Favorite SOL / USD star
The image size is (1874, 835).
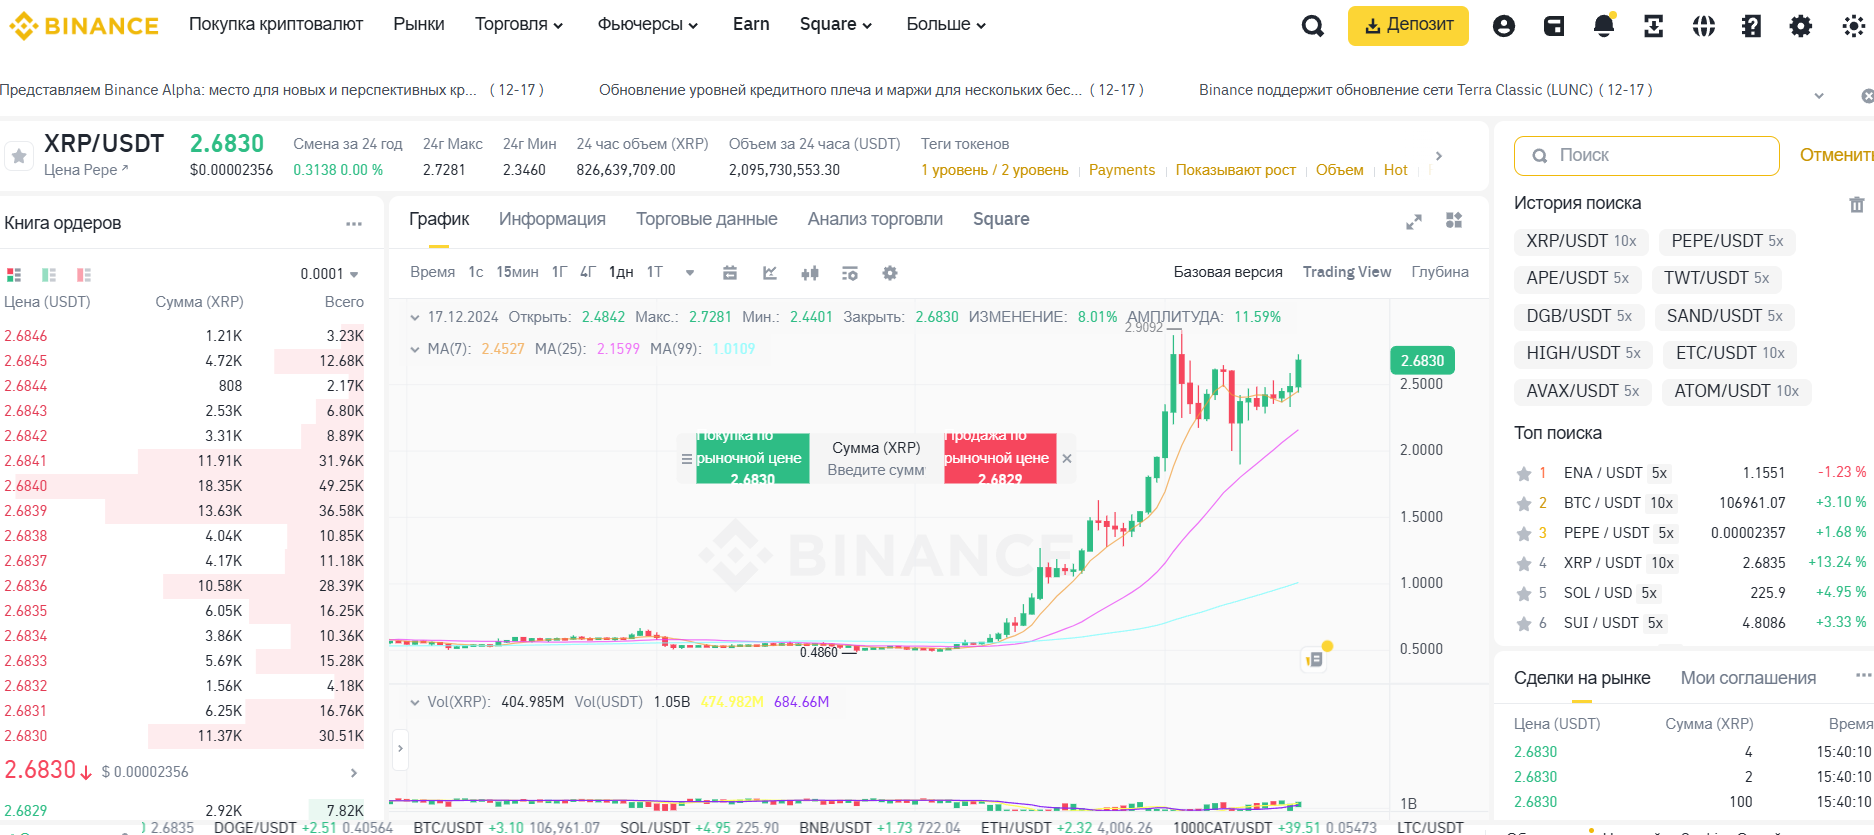1524,593
